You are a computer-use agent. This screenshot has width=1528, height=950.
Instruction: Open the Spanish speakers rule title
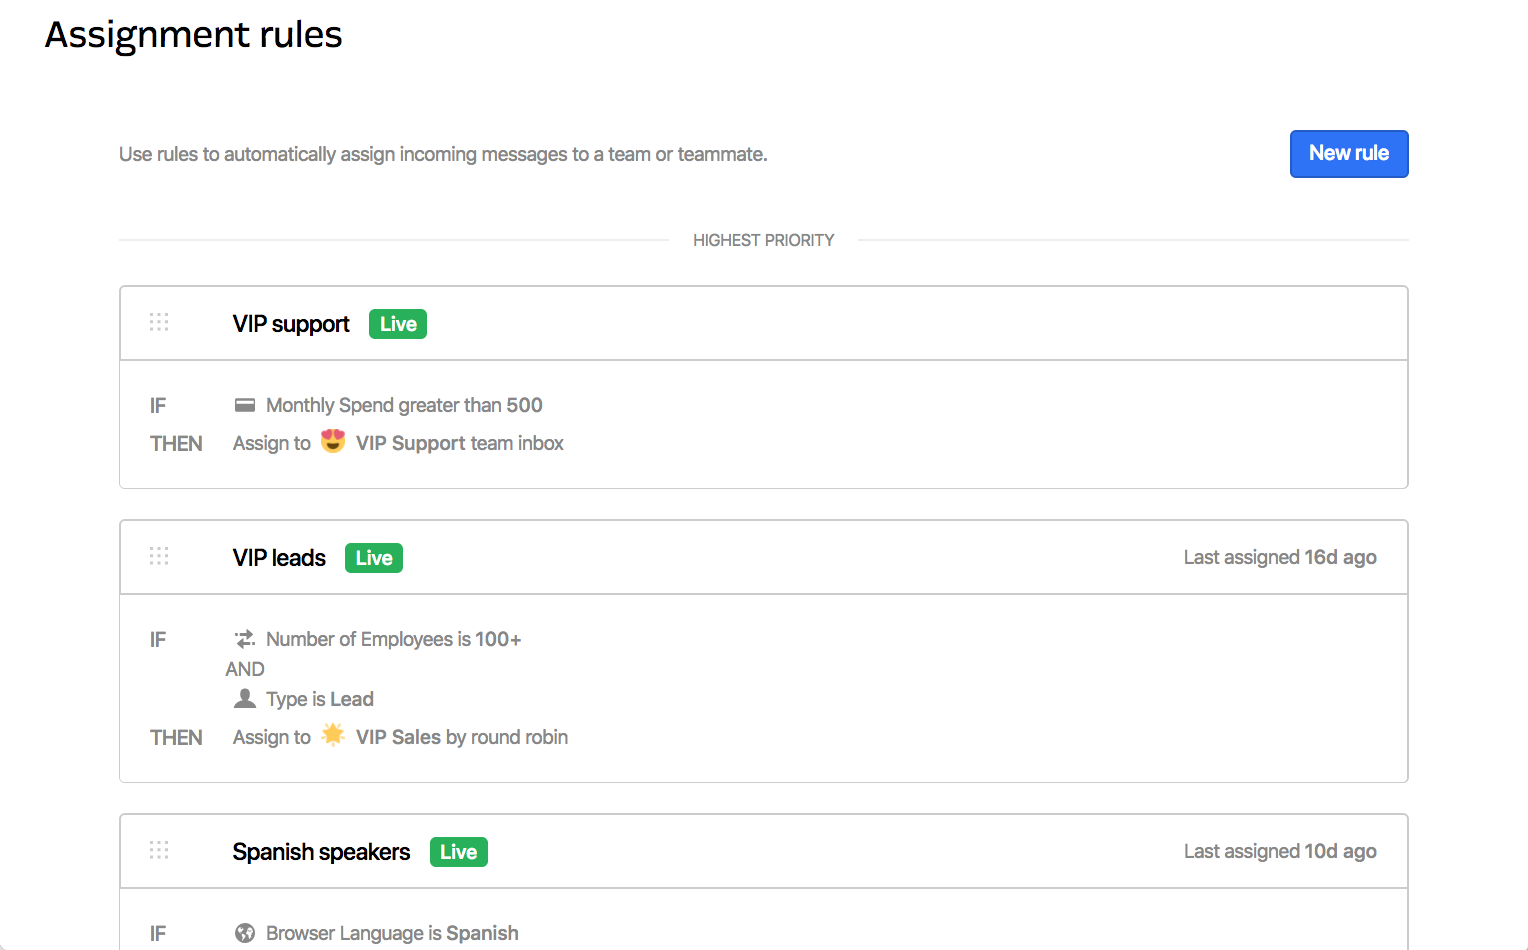click(321, 852)
